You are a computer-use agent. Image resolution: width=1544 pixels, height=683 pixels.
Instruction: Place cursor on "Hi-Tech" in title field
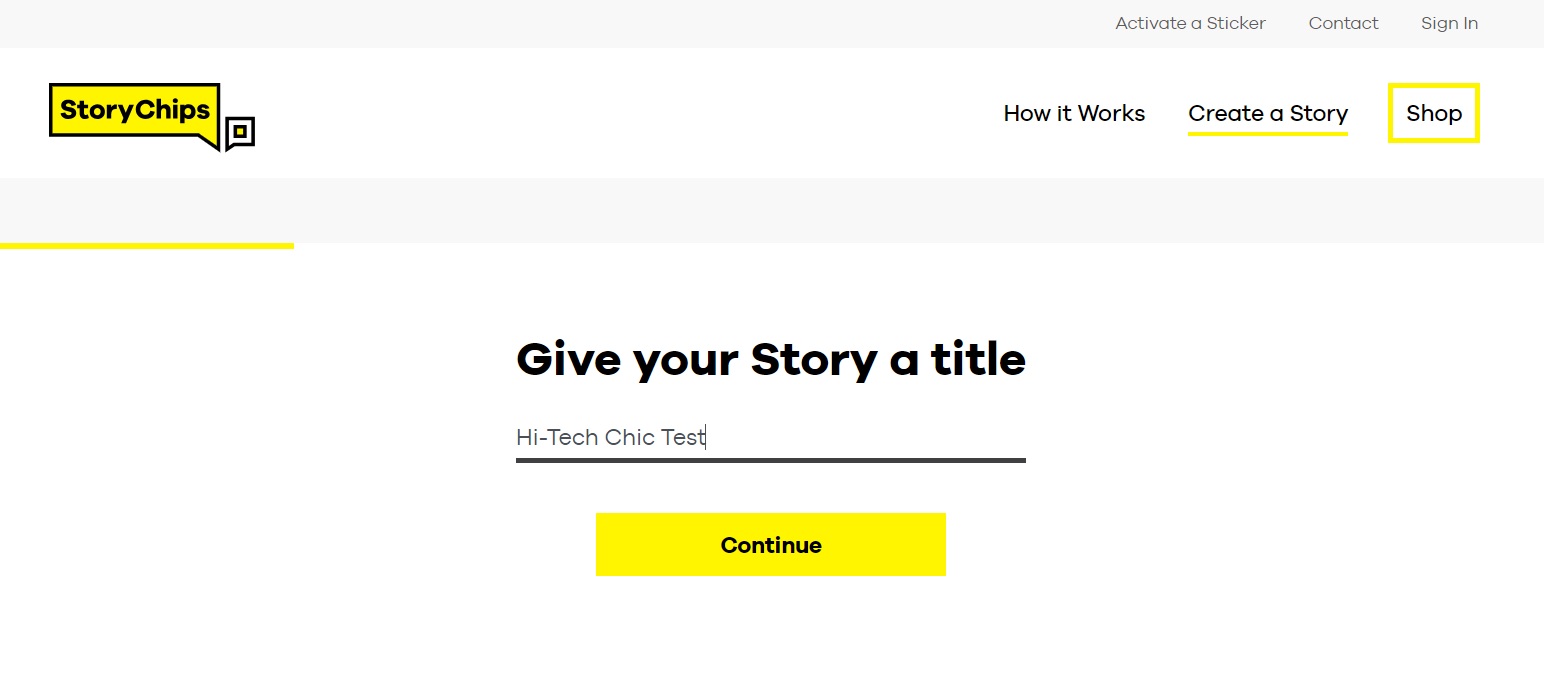(x=557, y=437)
